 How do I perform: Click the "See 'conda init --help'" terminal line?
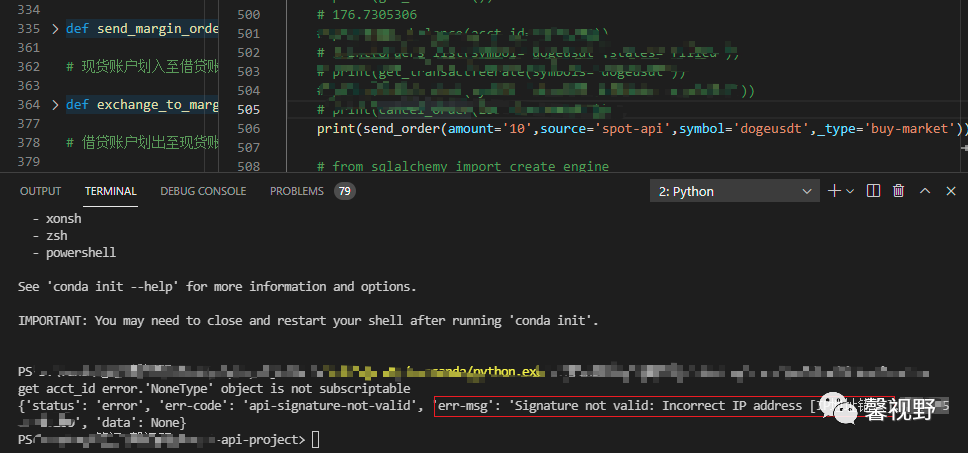217,286
